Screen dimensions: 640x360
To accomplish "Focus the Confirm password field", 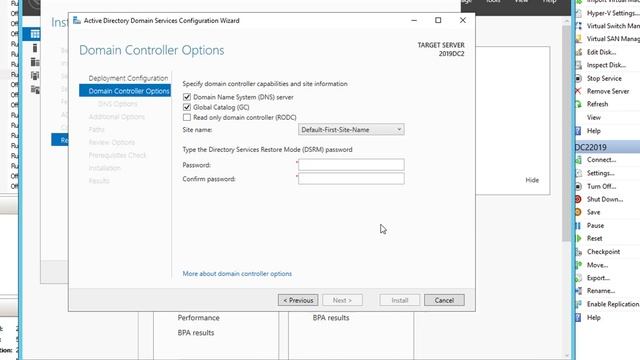I will pyautogui.click(x=351, y=178).
